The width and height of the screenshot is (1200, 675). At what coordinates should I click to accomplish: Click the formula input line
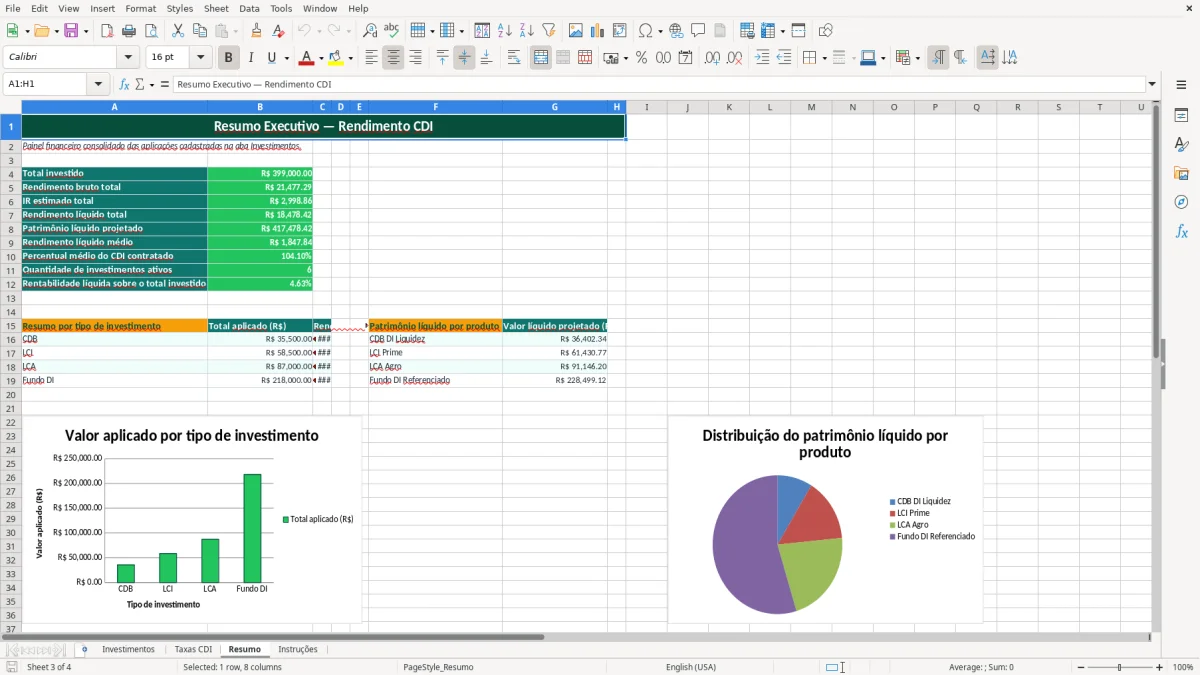(658, 85)
